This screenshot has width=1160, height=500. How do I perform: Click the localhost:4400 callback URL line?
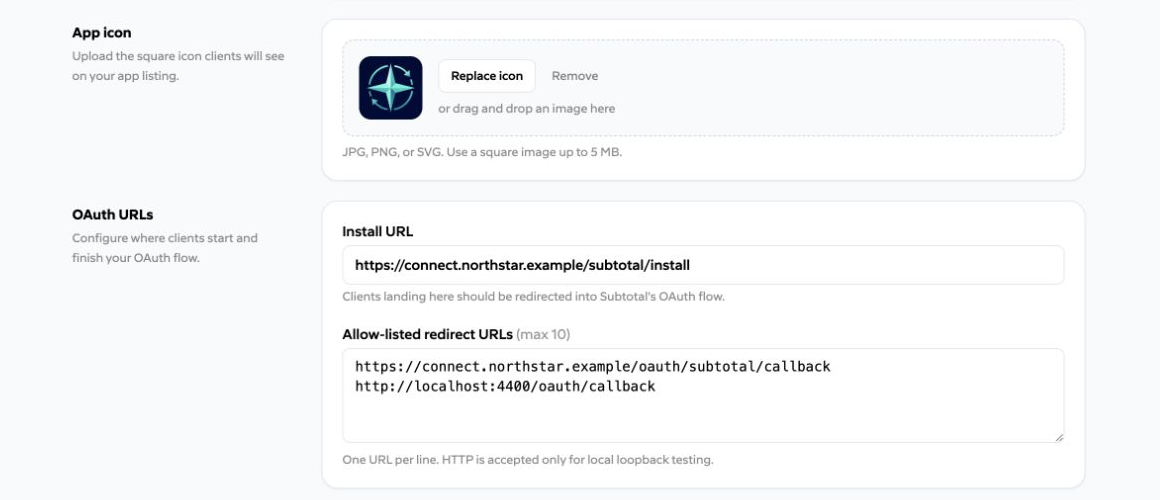(x=505, y=386)
